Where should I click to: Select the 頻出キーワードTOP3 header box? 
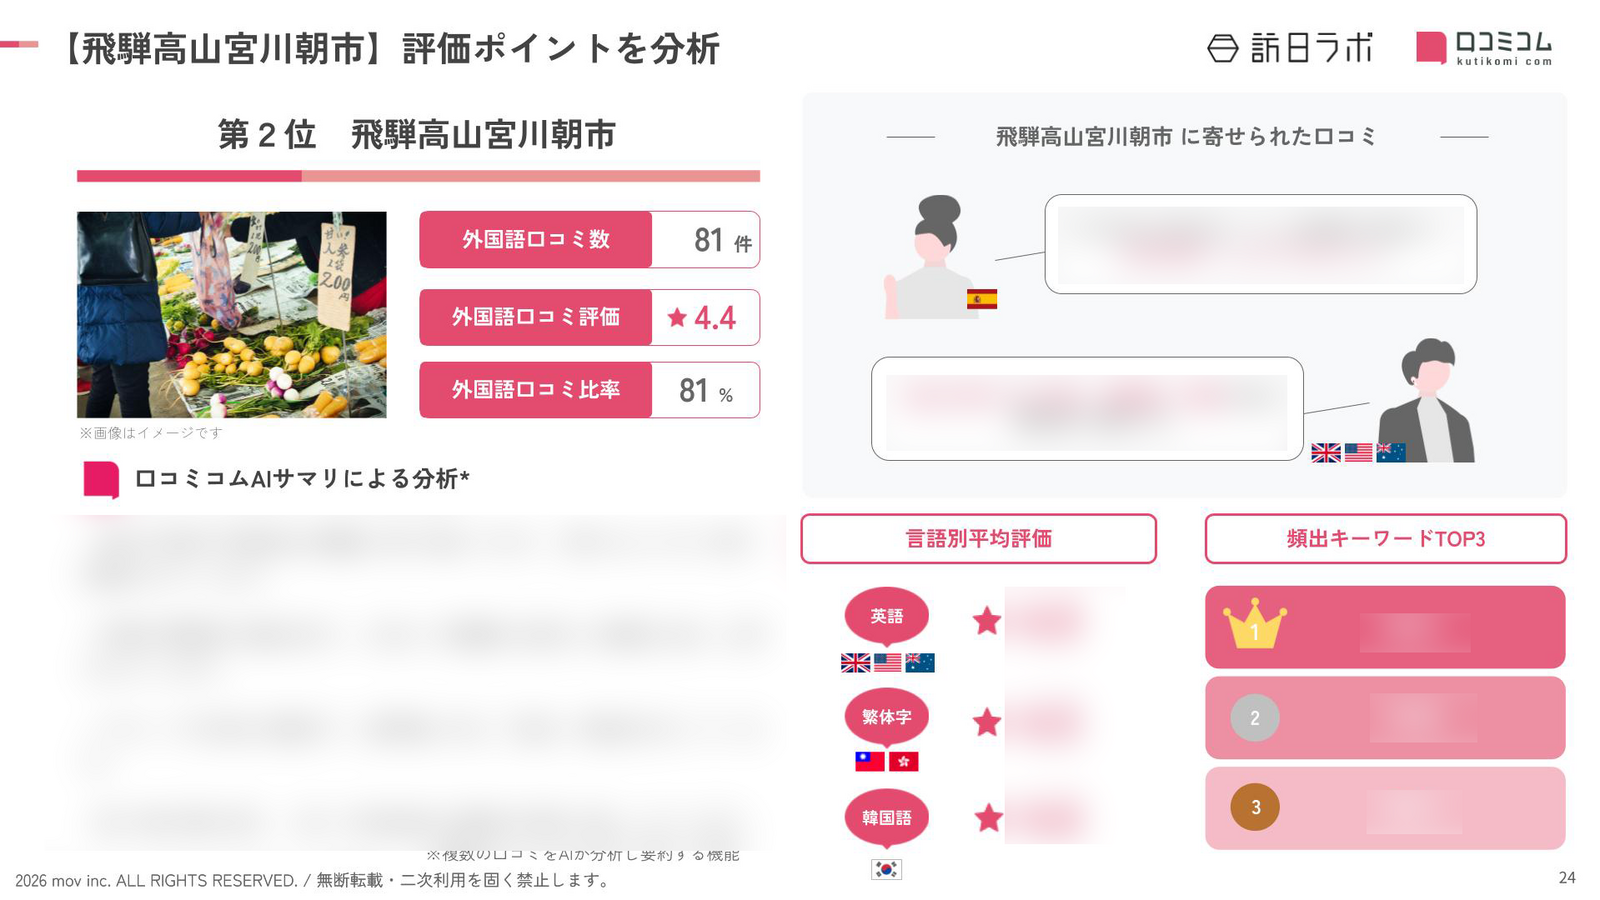pos(1385,539)
